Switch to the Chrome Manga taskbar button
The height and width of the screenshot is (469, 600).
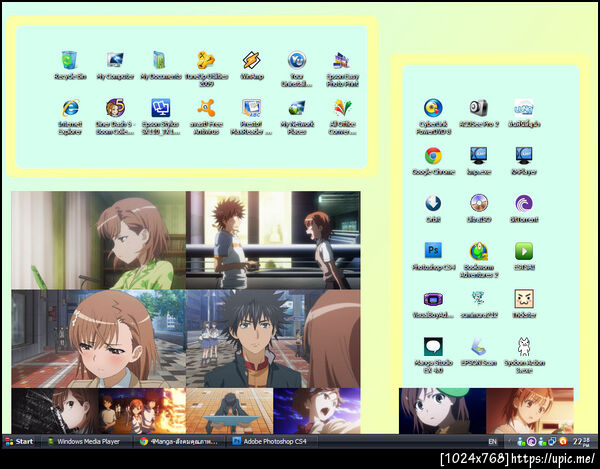coord(179,441)
